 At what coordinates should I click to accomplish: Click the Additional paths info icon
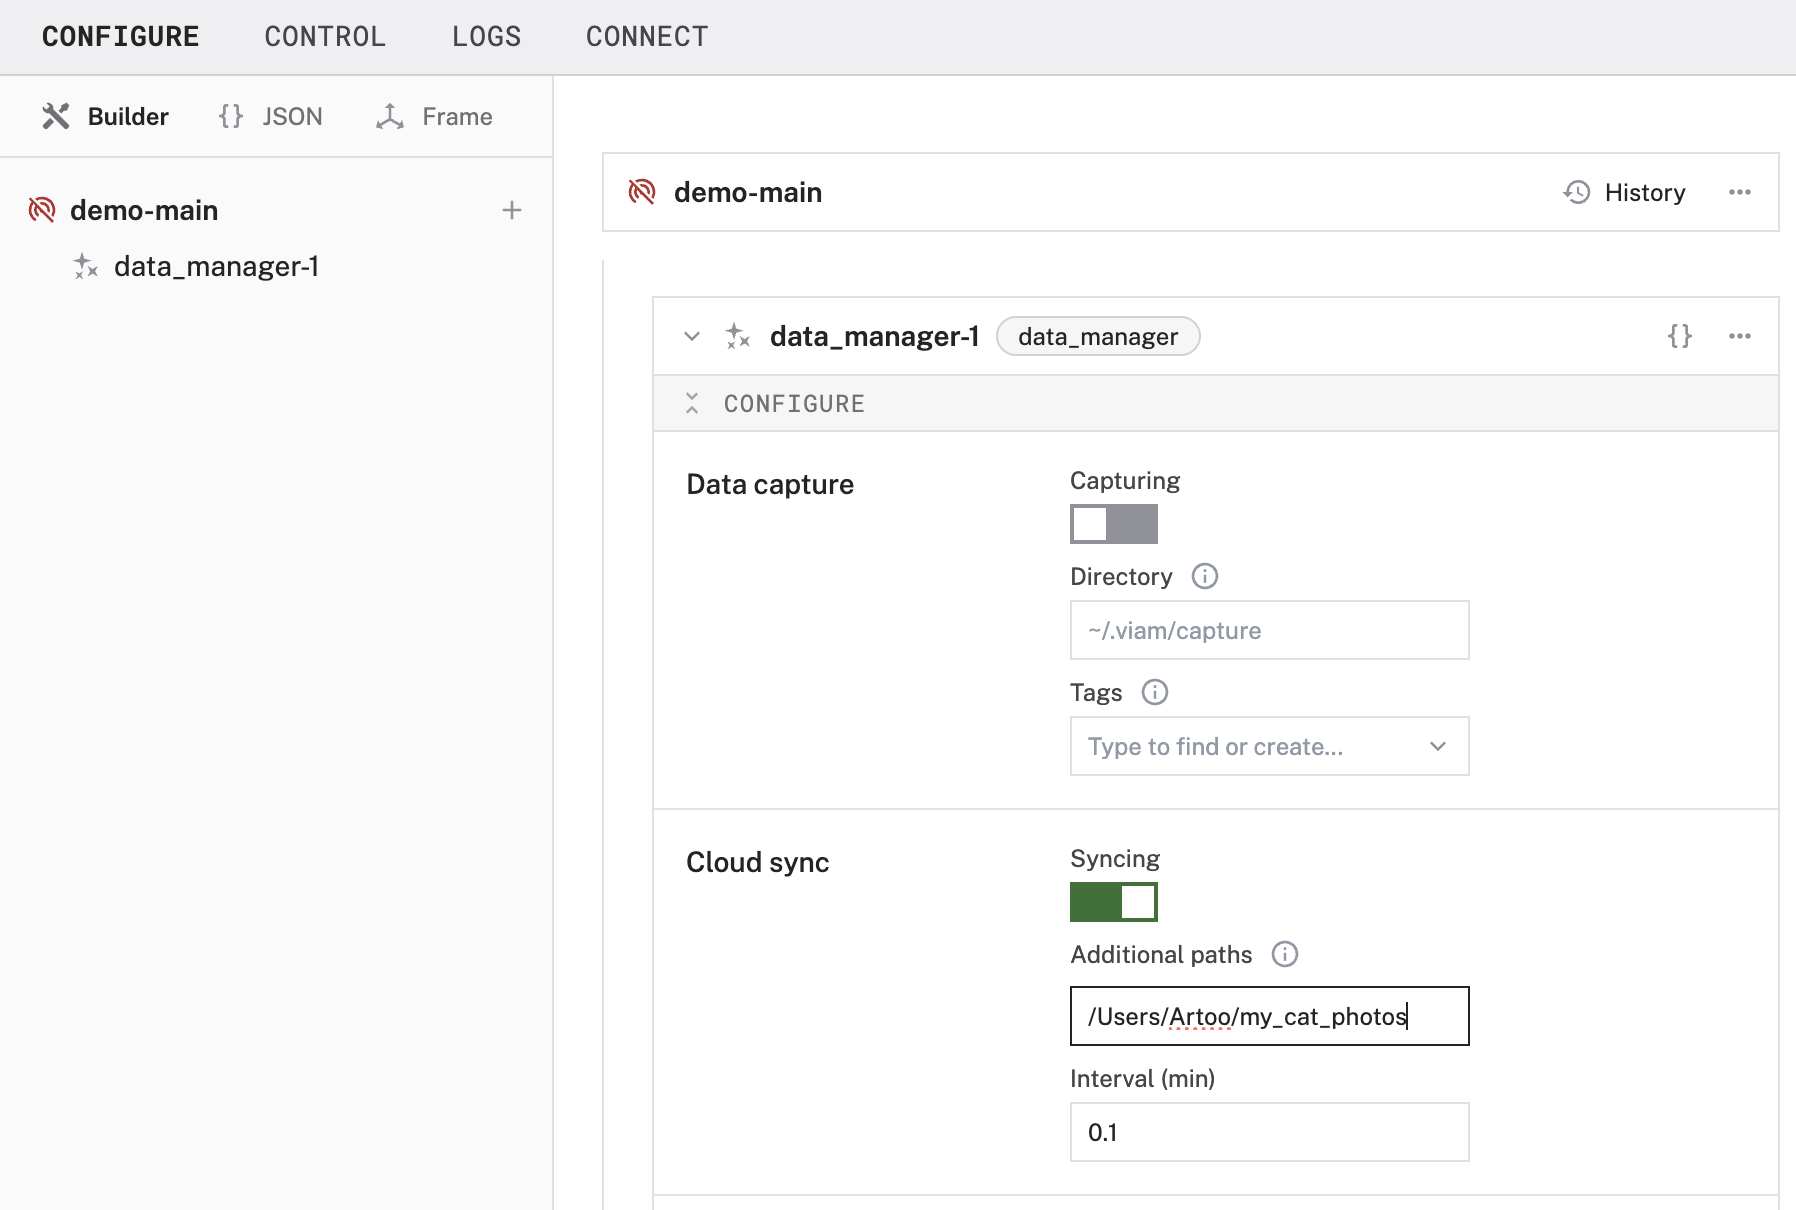(x=1285, y=954)
